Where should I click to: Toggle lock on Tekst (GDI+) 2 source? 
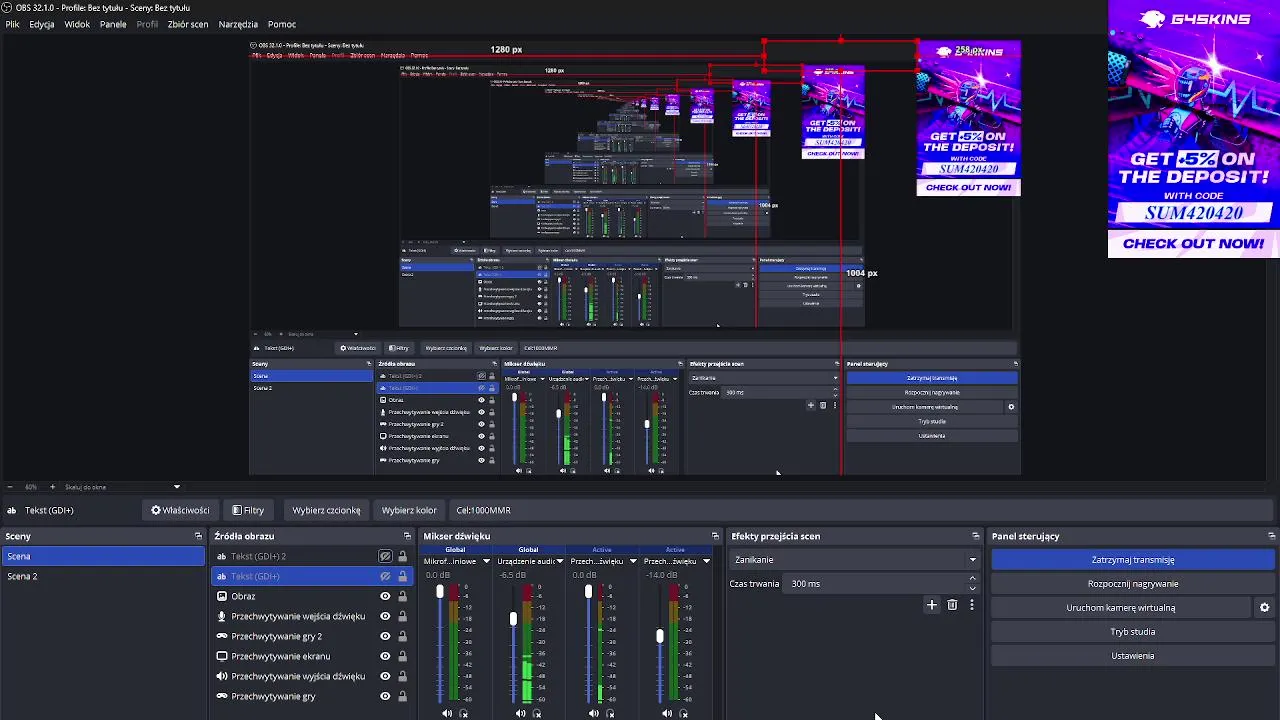coord(402,556)
